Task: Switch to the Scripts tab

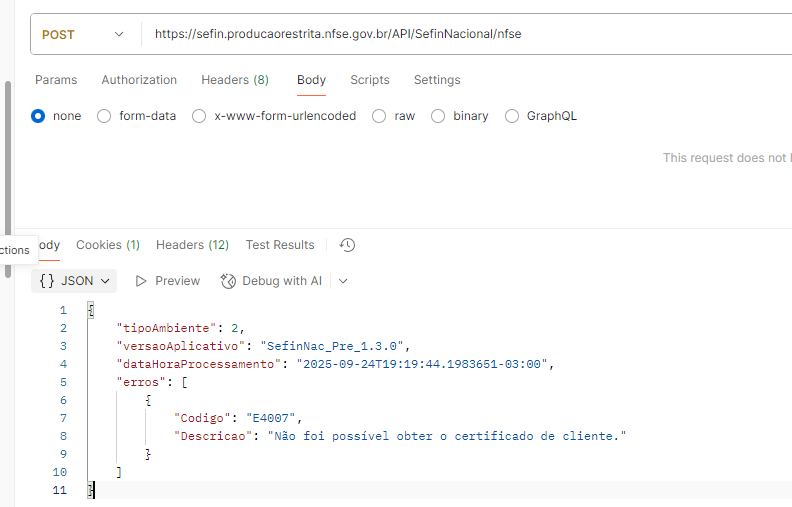Action: pyautogui.click(x=370, y=80)
